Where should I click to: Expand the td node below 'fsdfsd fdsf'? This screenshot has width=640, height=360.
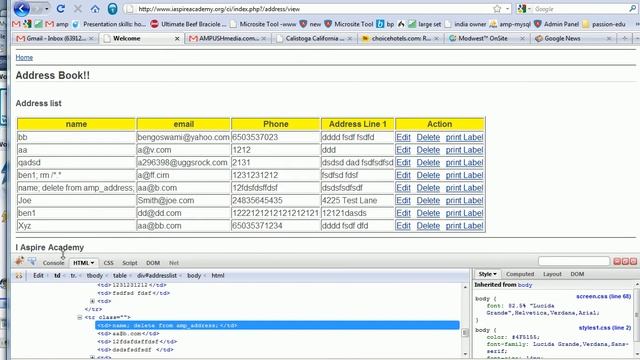click(93, 301)
